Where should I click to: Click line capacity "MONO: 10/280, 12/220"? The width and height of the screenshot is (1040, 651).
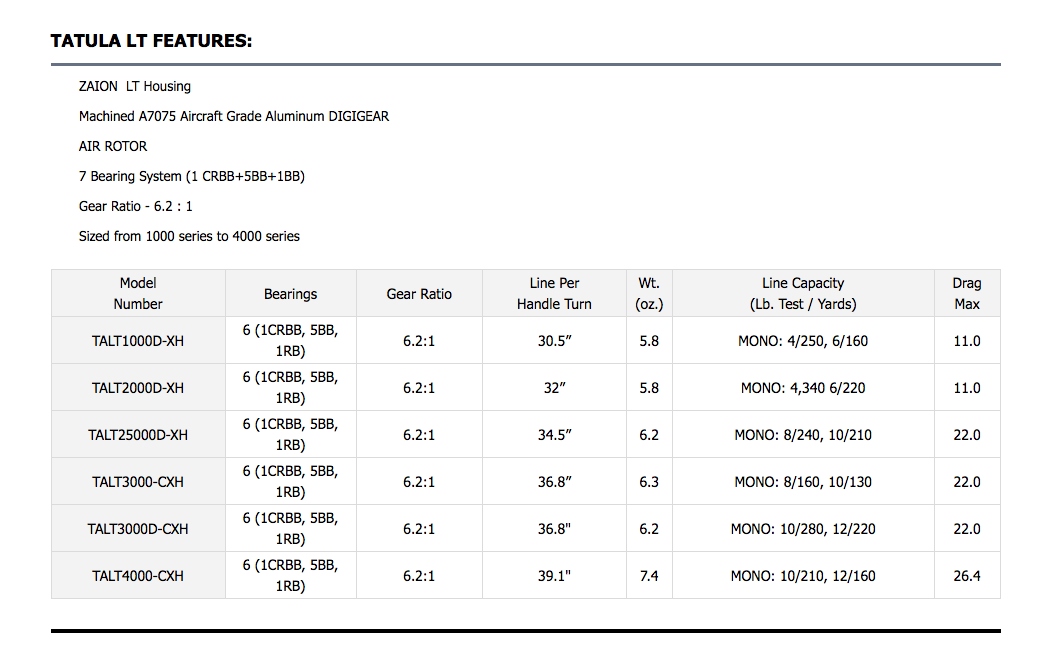point(803,529)
